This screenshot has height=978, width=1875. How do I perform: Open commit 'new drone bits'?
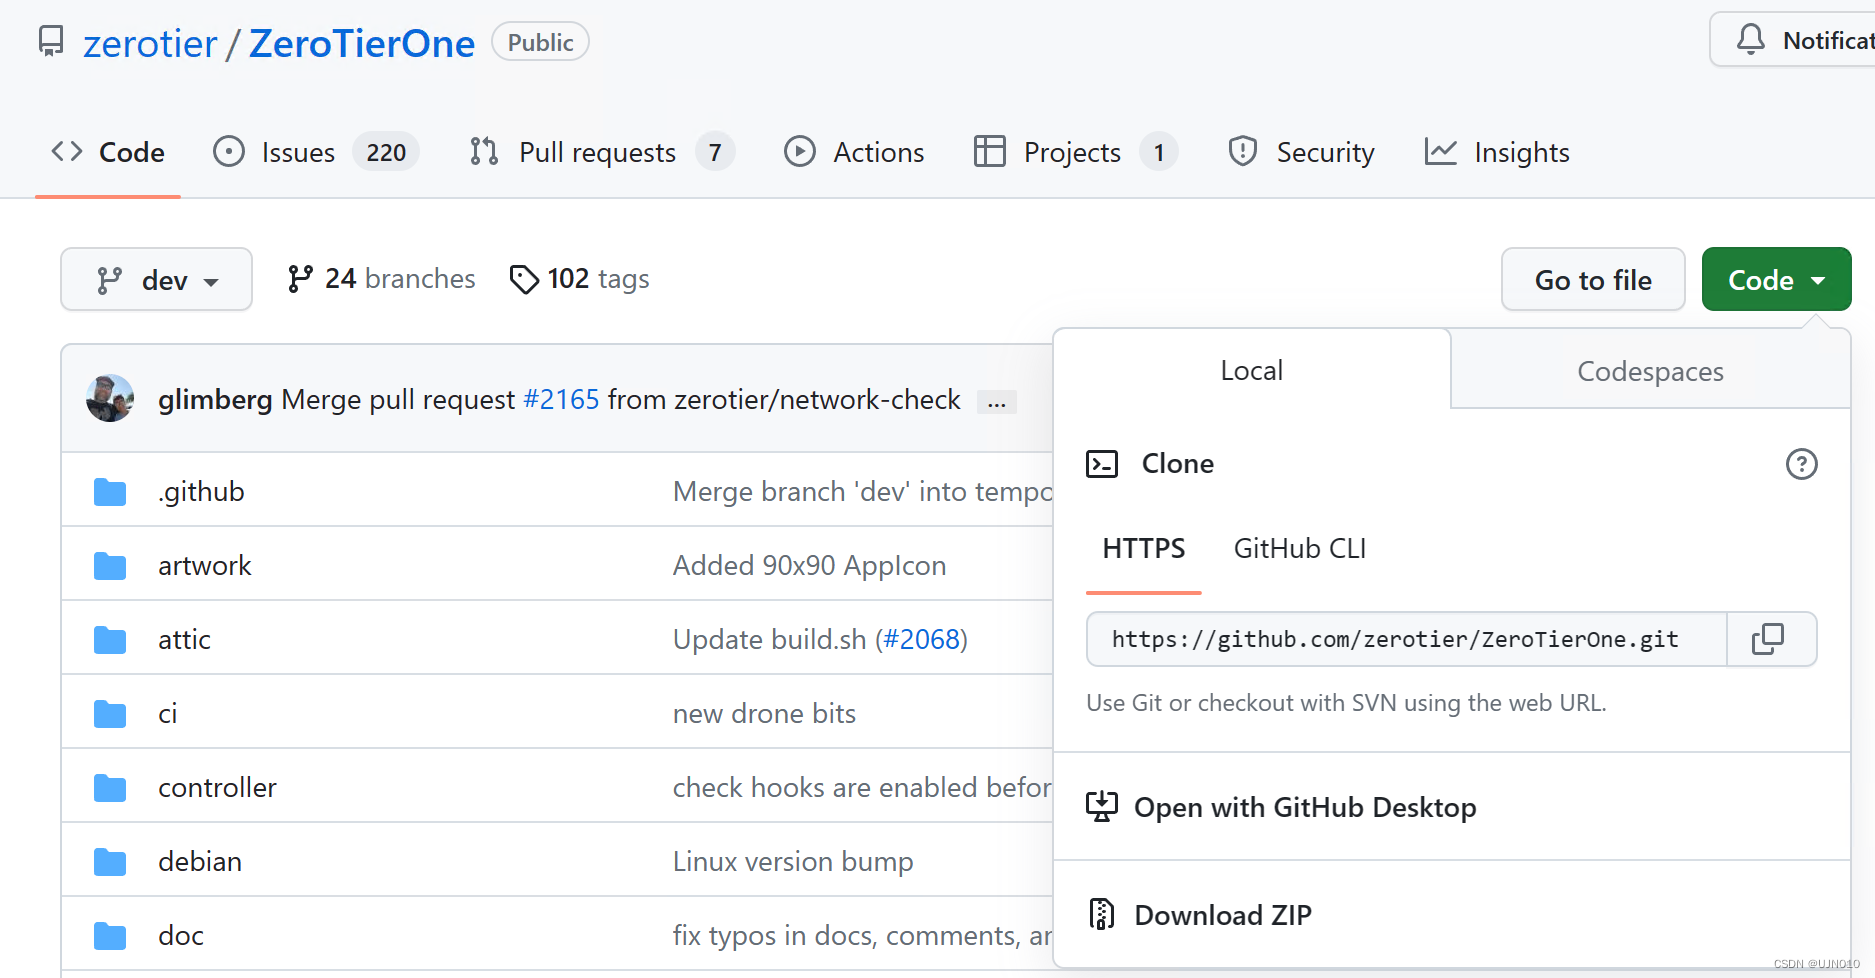(765, 713)
